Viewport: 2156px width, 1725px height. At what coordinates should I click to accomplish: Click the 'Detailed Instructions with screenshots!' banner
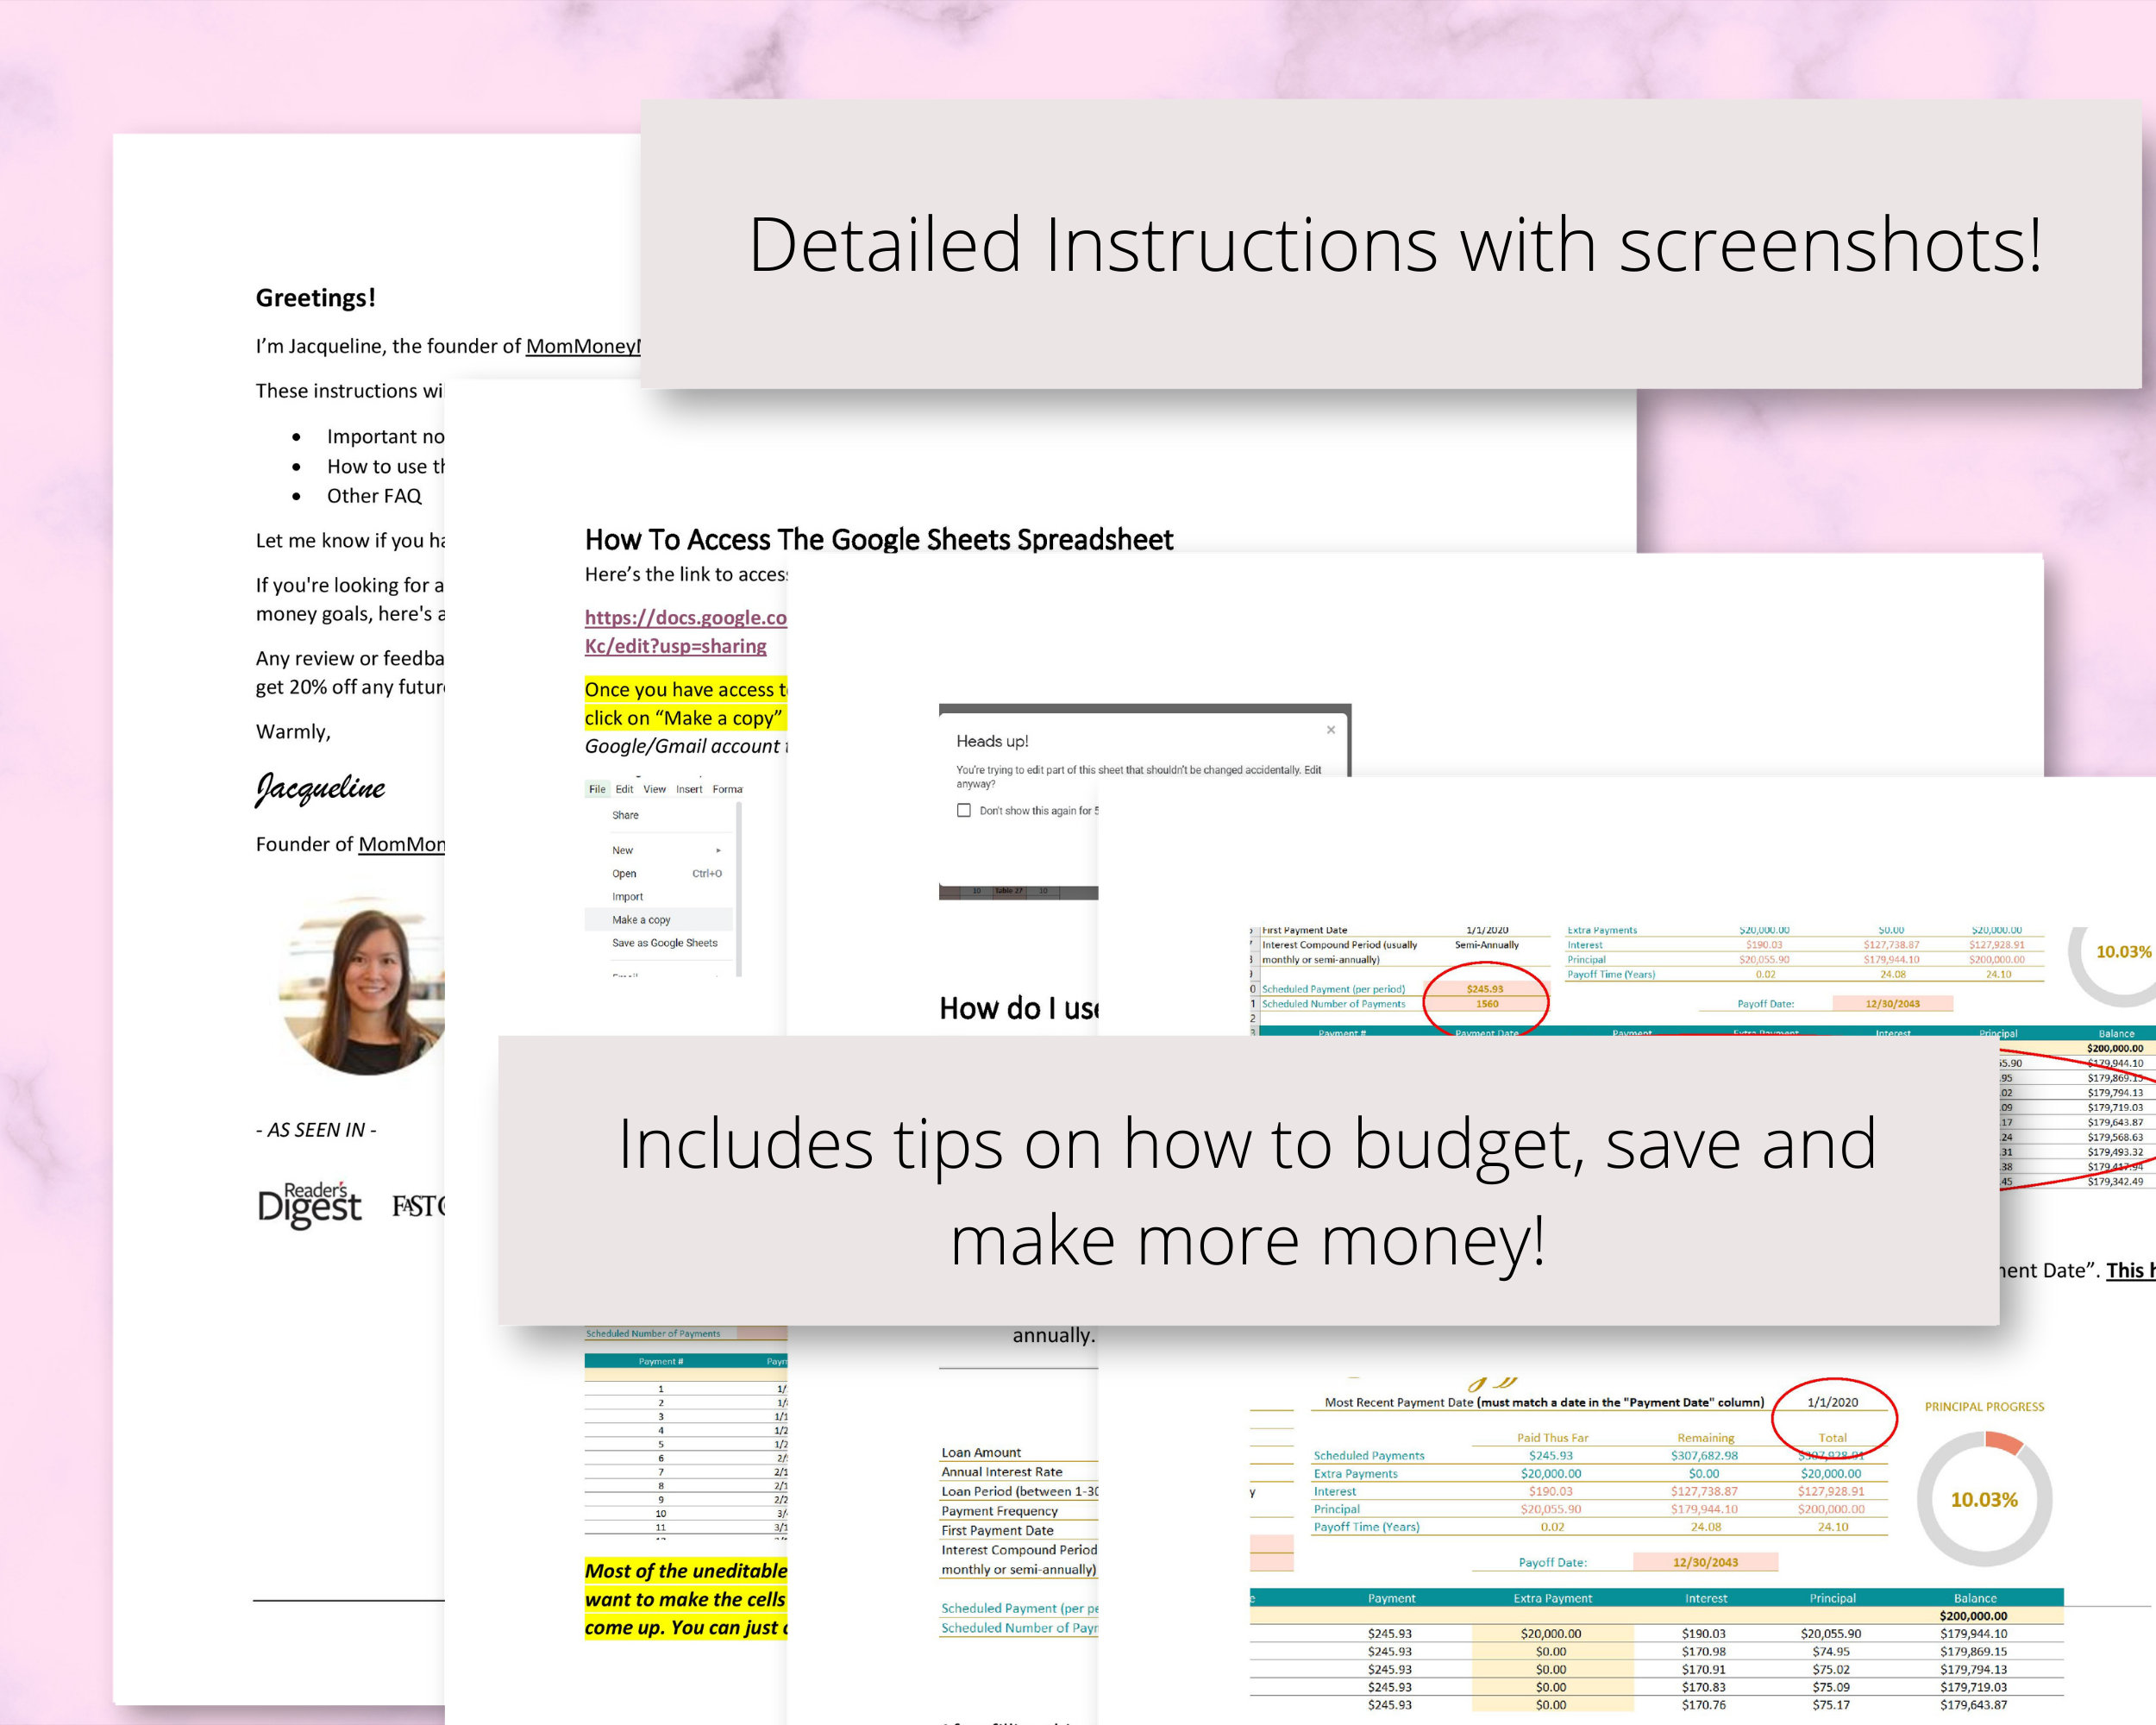[1391, 244]
